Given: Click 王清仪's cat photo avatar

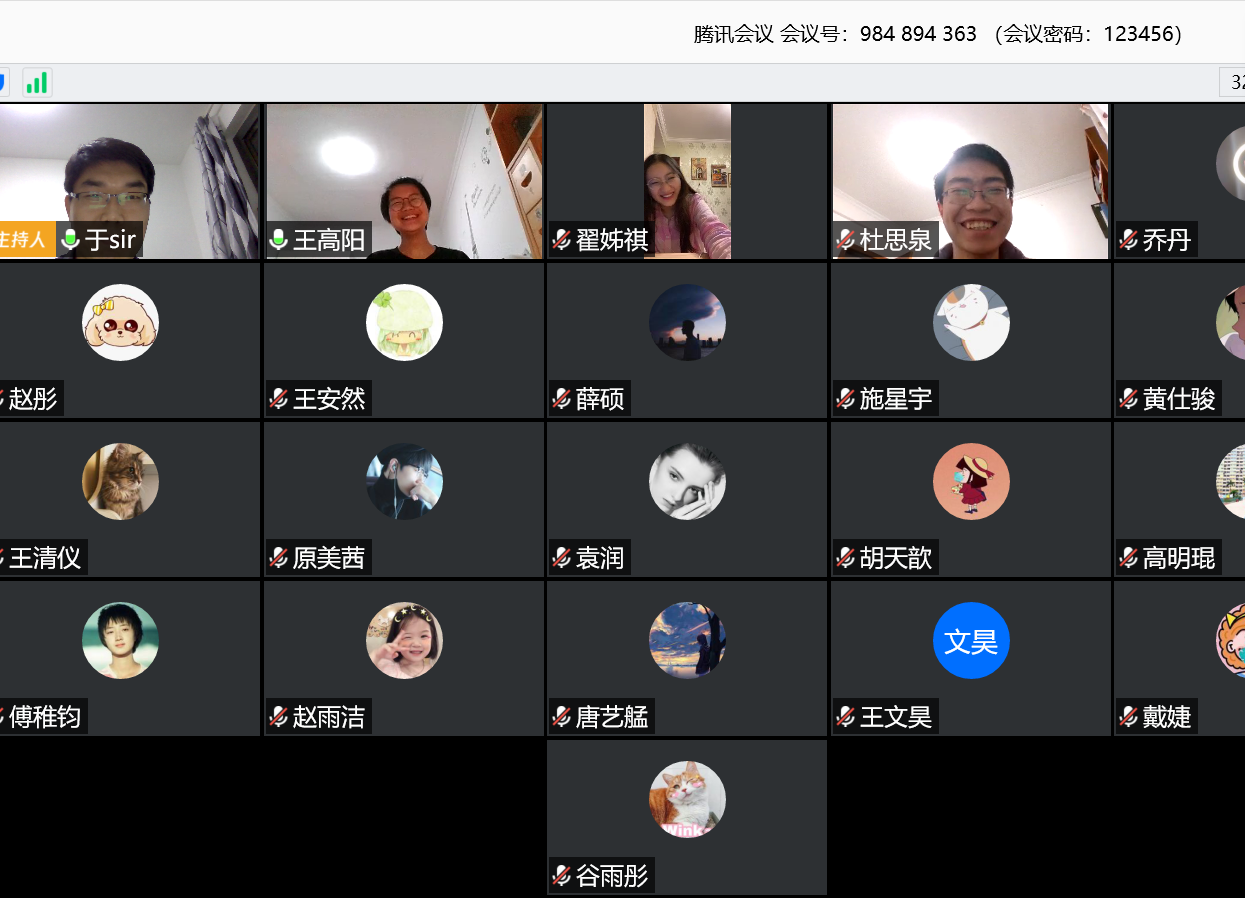Looking at the screenshot, I should 120,482.
